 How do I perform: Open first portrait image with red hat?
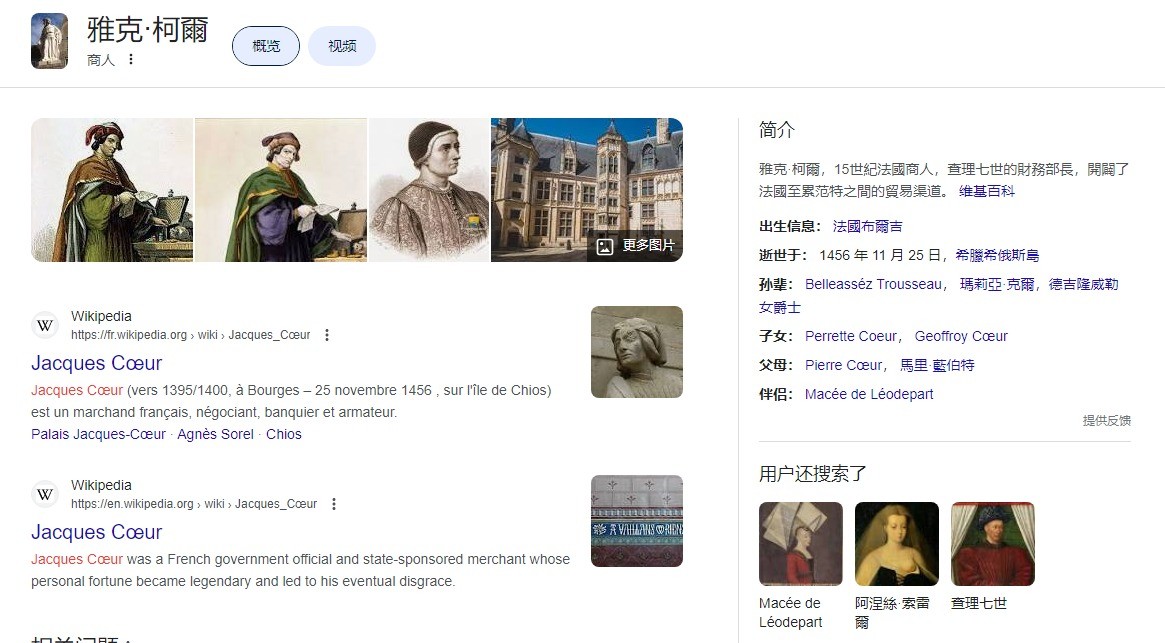(112, 190)
